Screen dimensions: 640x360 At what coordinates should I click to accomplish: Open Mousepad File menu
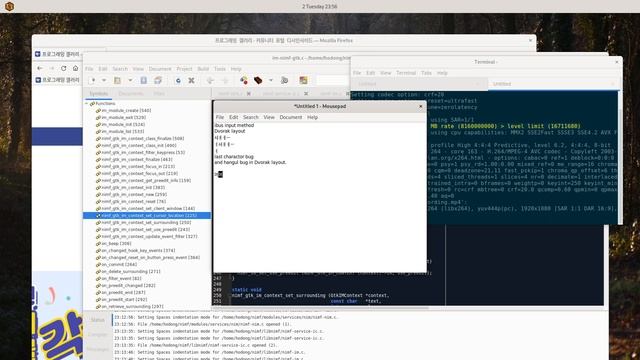coord(220,117)
